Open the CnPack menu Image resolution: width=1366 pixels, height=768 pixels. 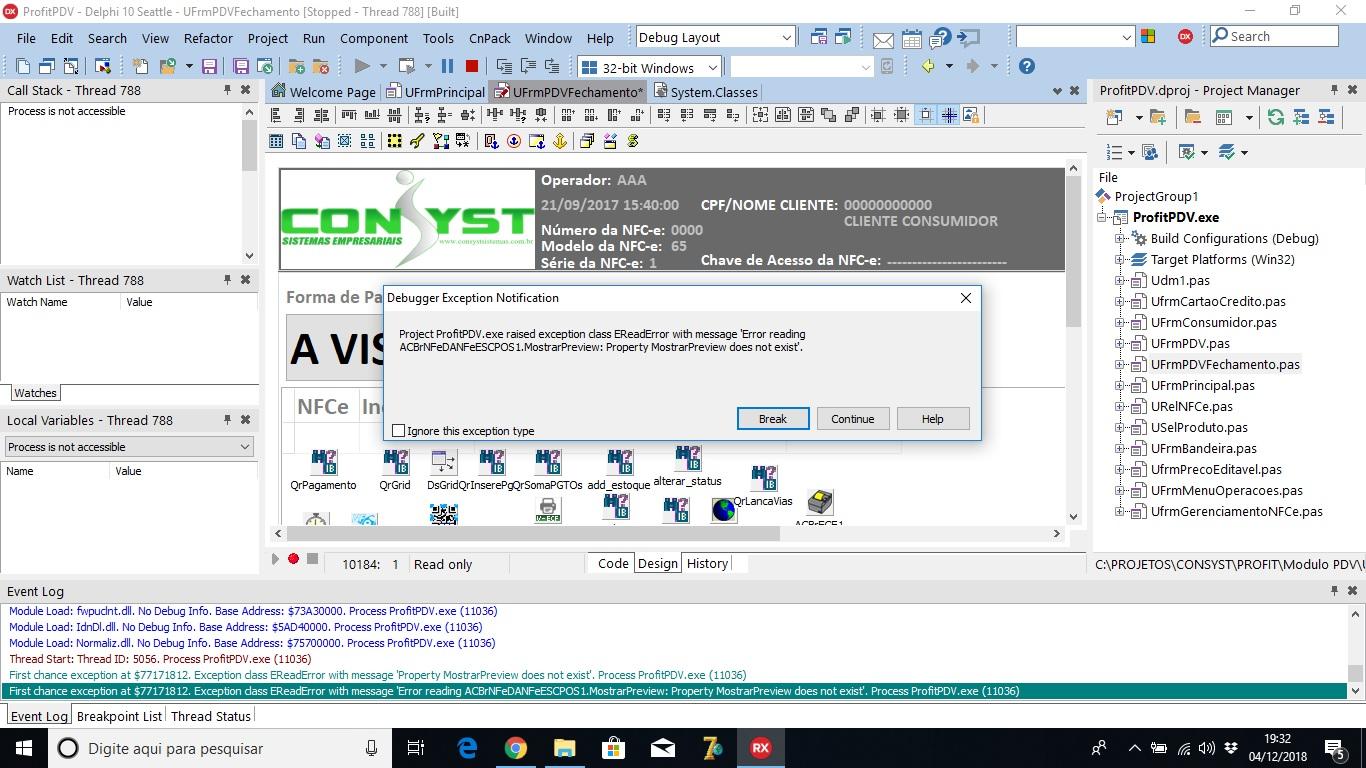tap(490, 38)
